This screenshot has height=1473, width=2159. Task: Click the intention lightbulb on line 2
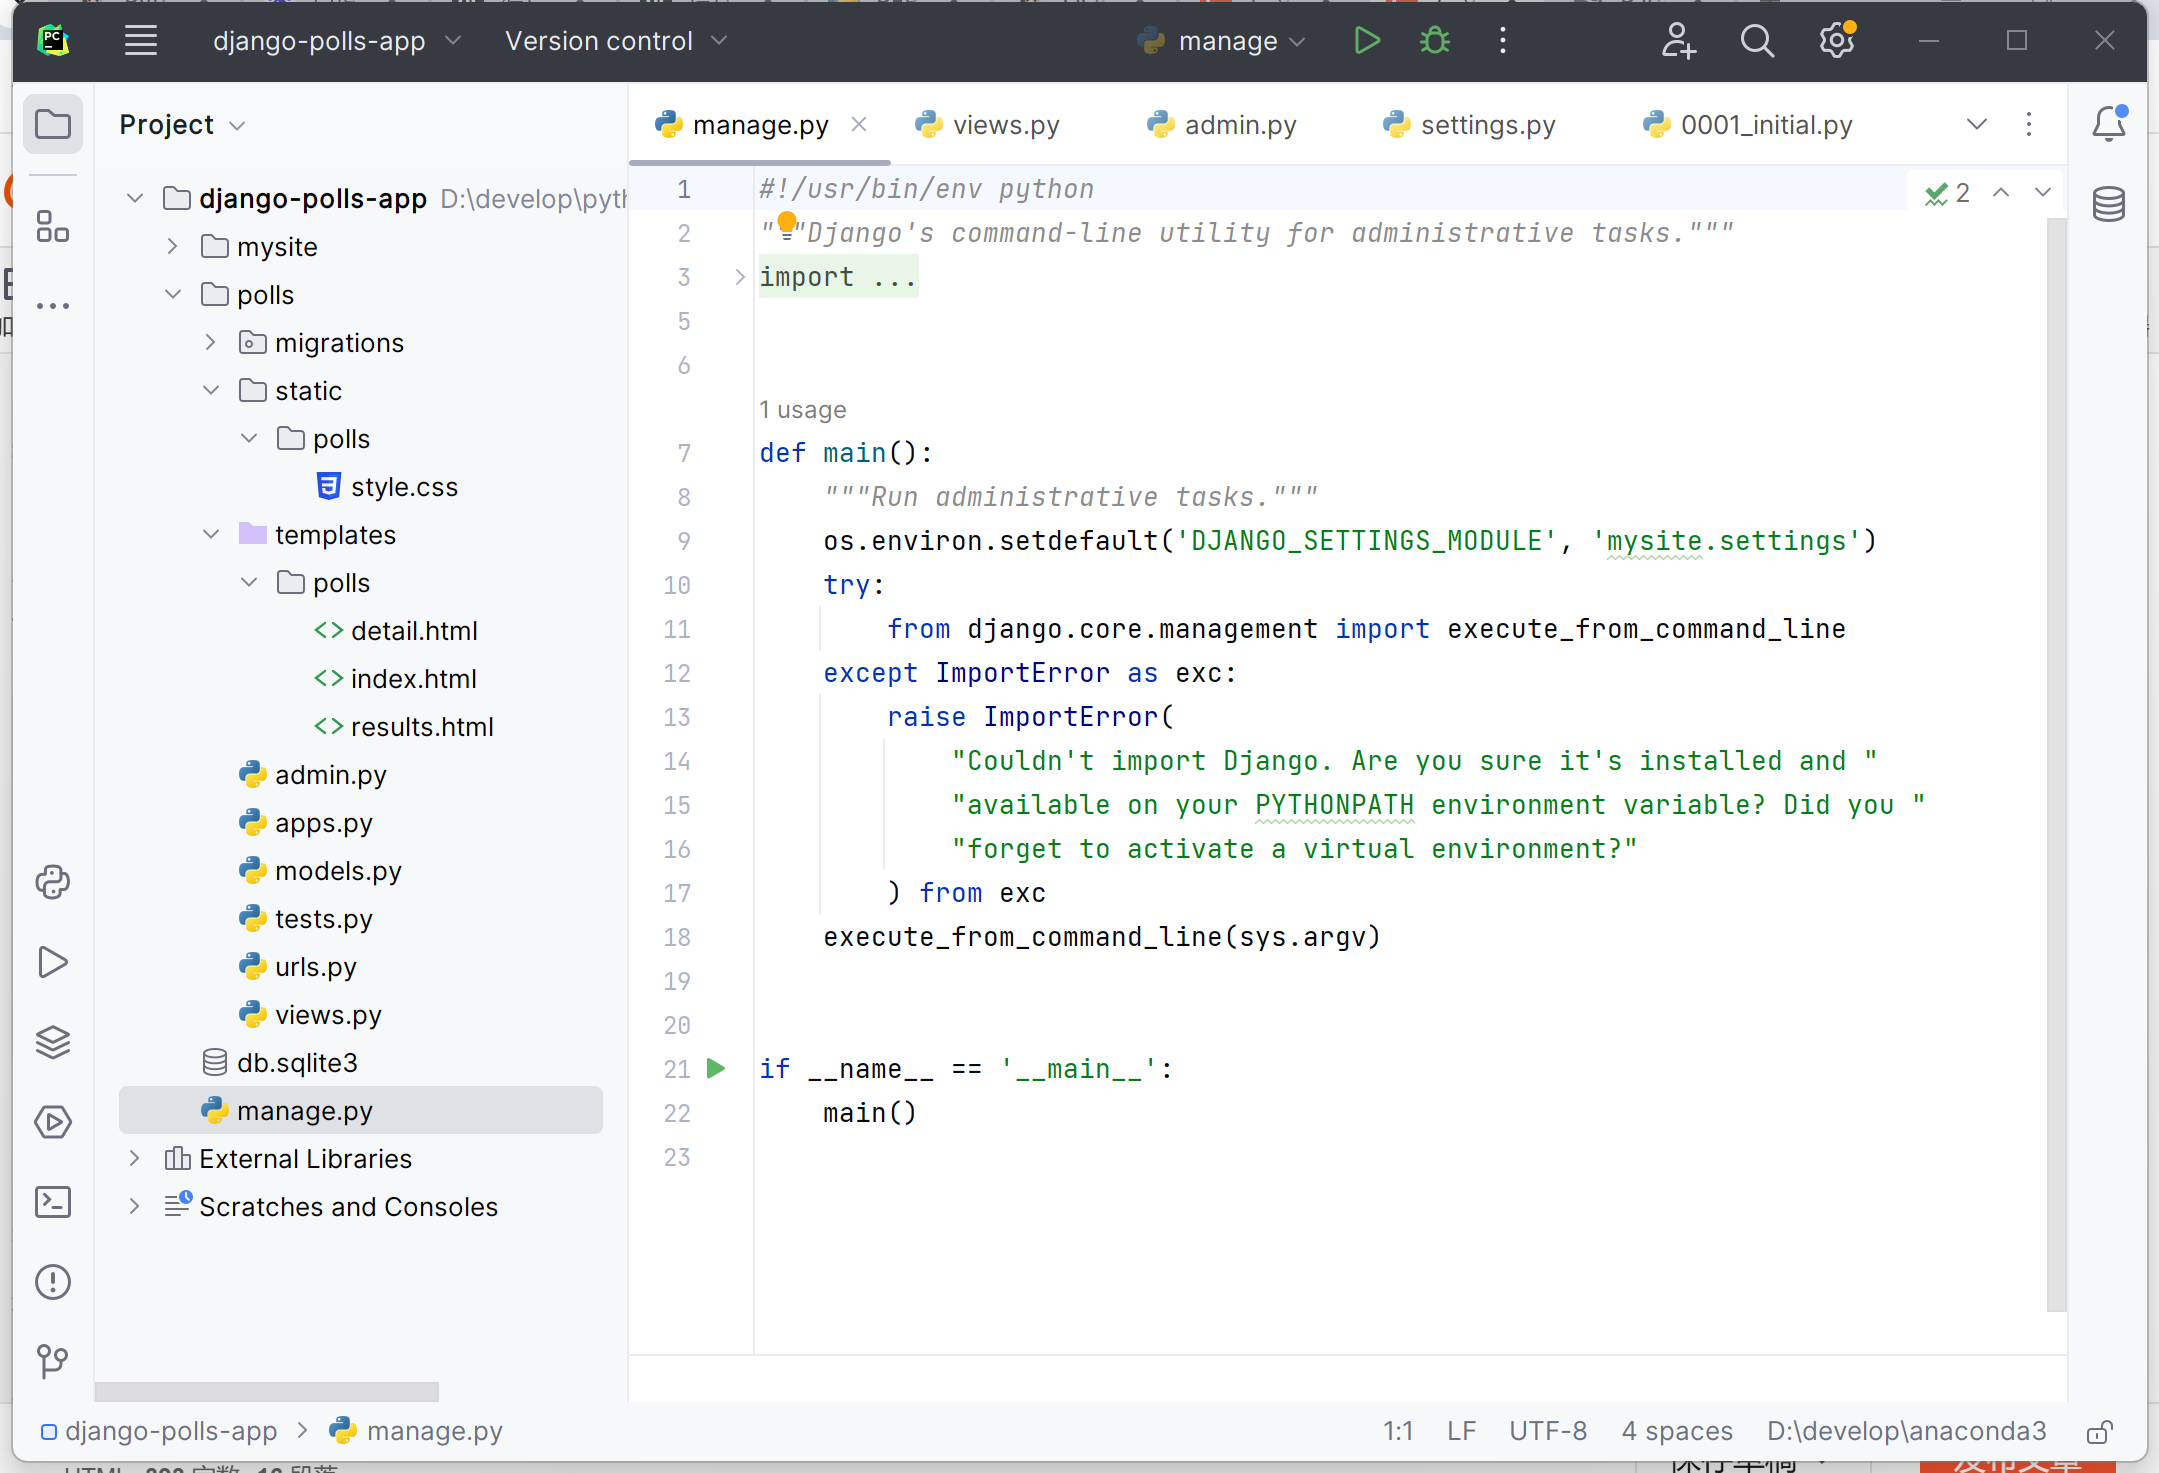tap(787, 223)
